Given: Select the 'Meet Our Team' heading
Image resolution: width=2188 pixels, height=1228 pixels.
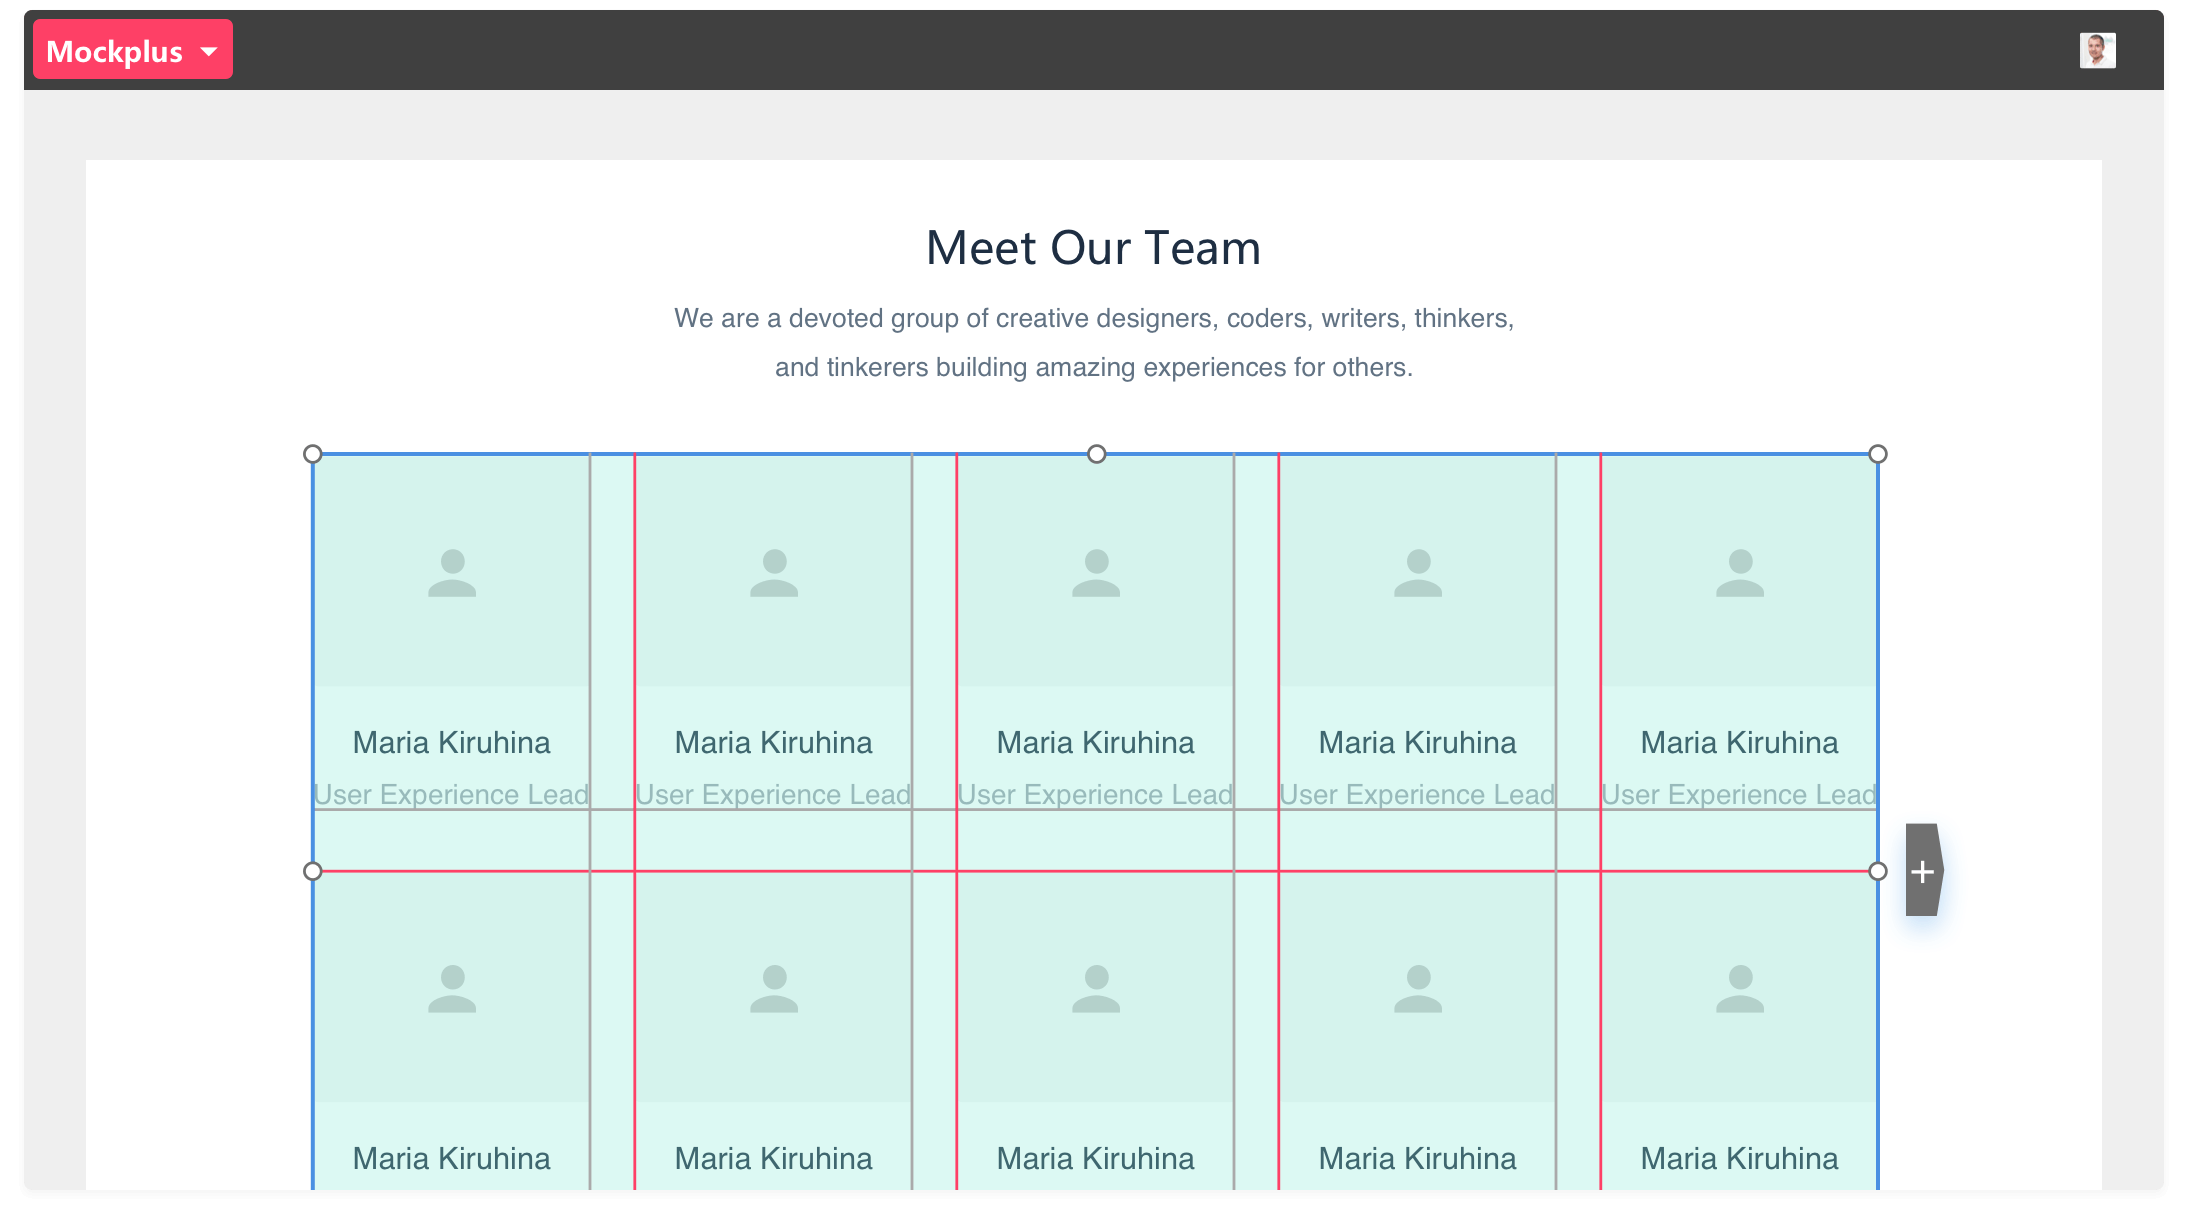Looking at the screenshot, I should [x=1094, y=247].
